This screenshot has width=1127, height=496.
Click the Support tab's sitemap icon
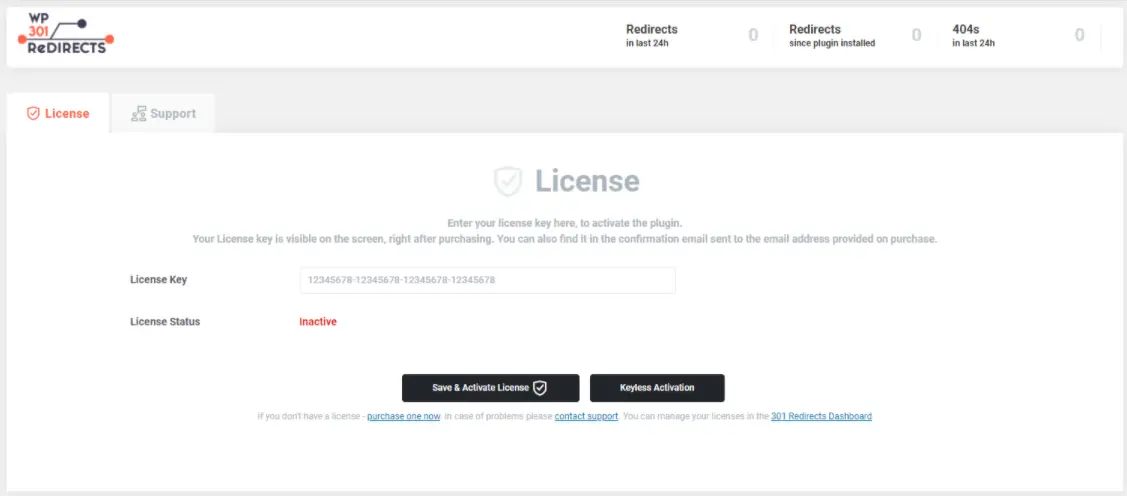click(x=139, y=114)
